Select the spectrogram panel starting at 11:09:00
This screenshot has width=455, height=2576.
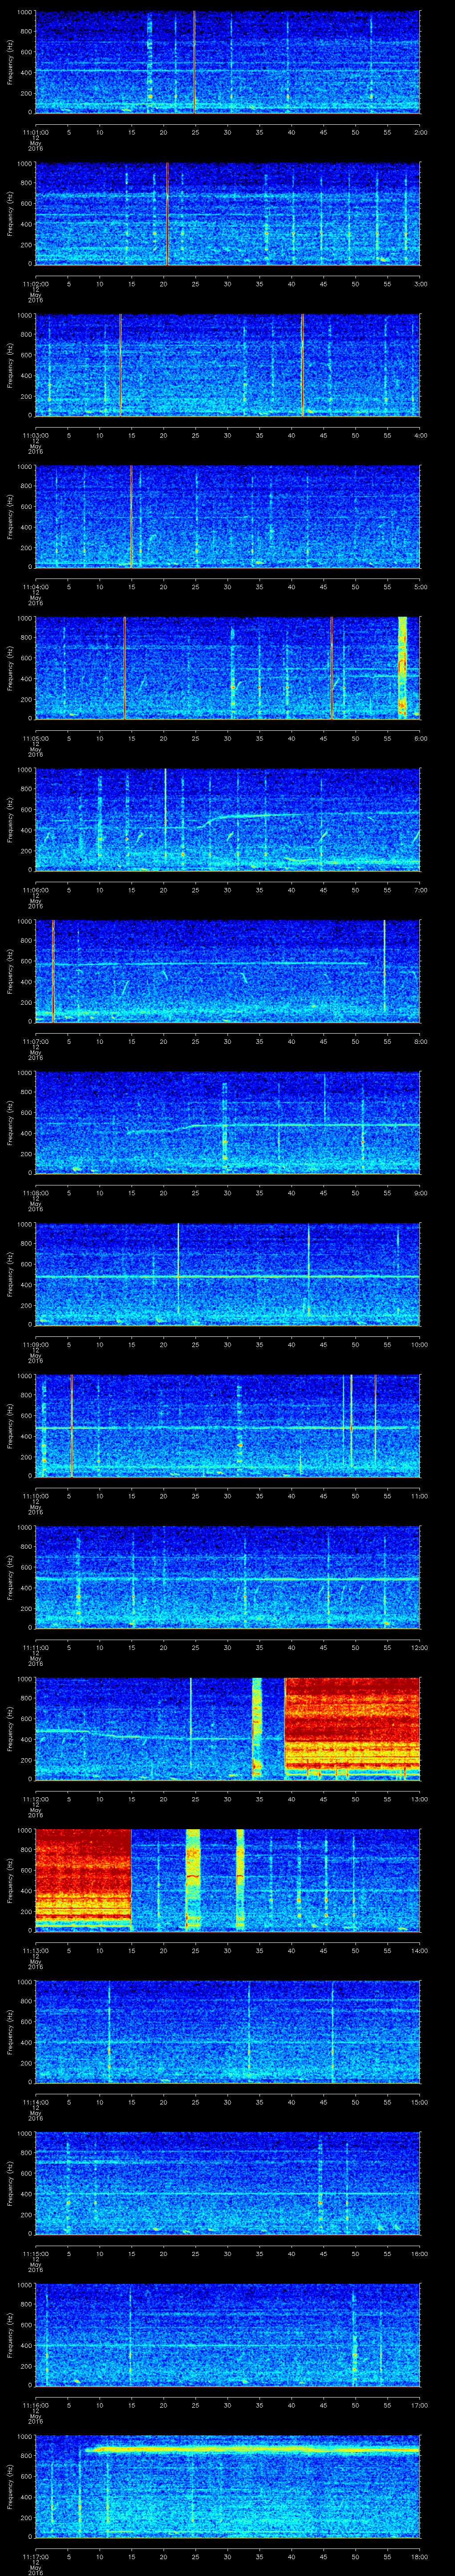[227, 1274]
